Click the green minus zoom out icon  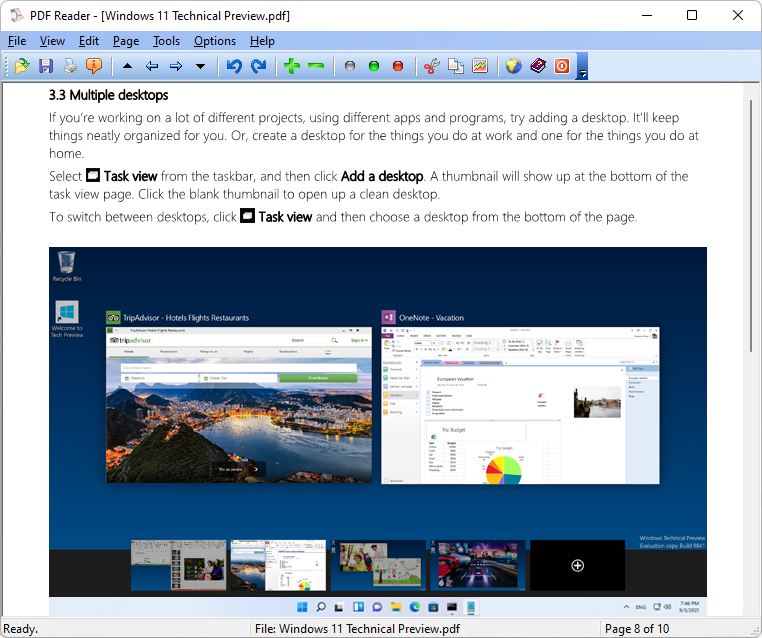tap(316, 66)
